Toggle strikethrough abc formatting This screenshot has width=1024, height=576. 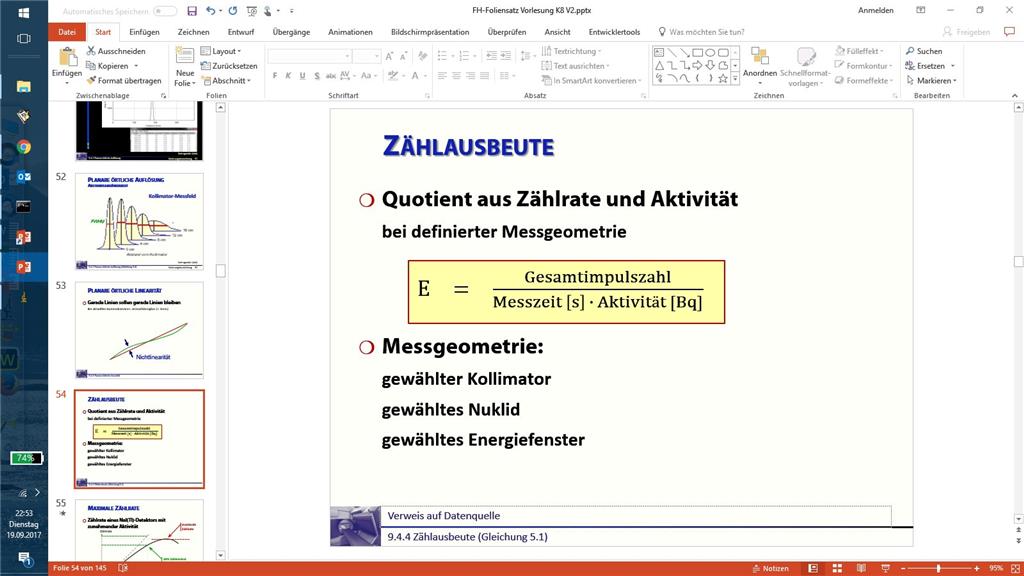tap(330, 76)
